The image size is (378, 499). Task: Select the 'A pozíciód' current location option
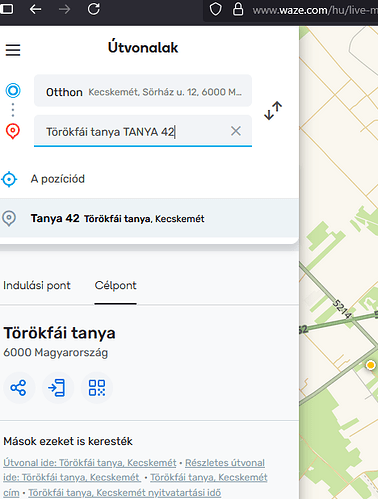coord(149,179)
